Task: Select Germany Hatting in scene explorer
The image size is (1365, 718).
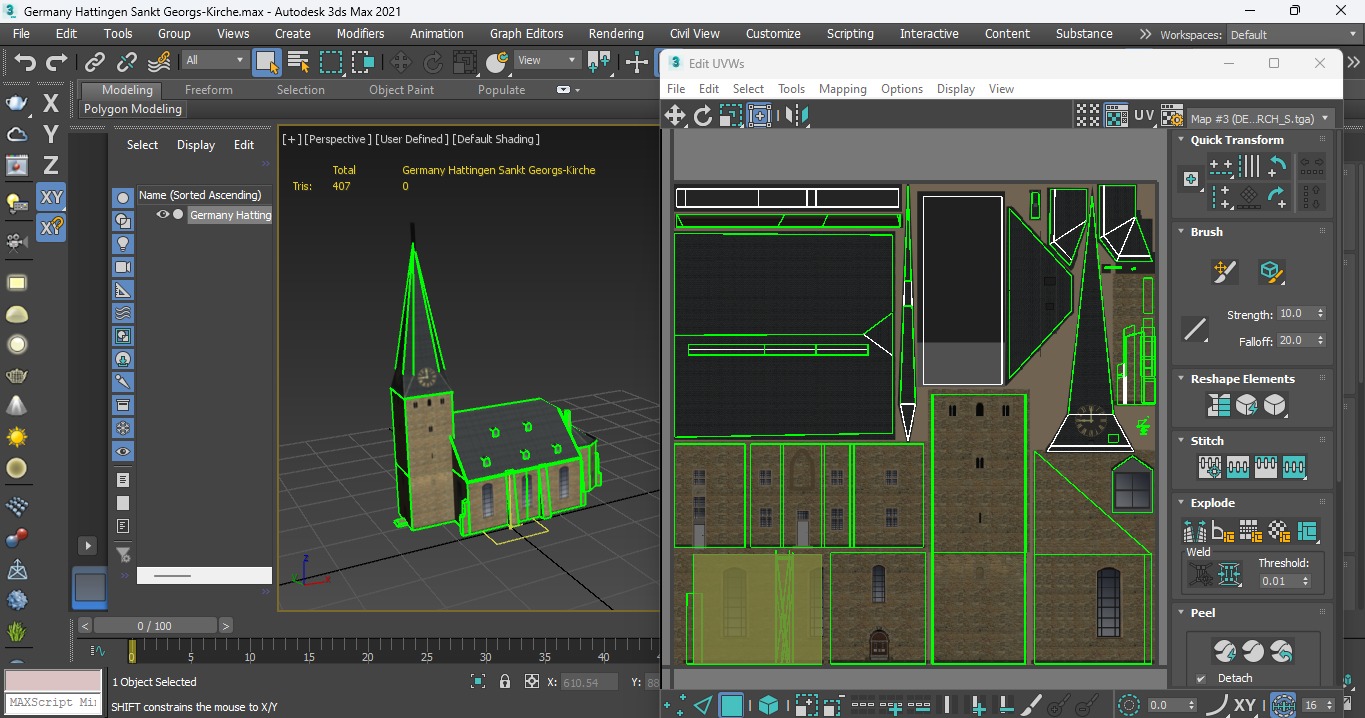Action: [x=230, y=215]
